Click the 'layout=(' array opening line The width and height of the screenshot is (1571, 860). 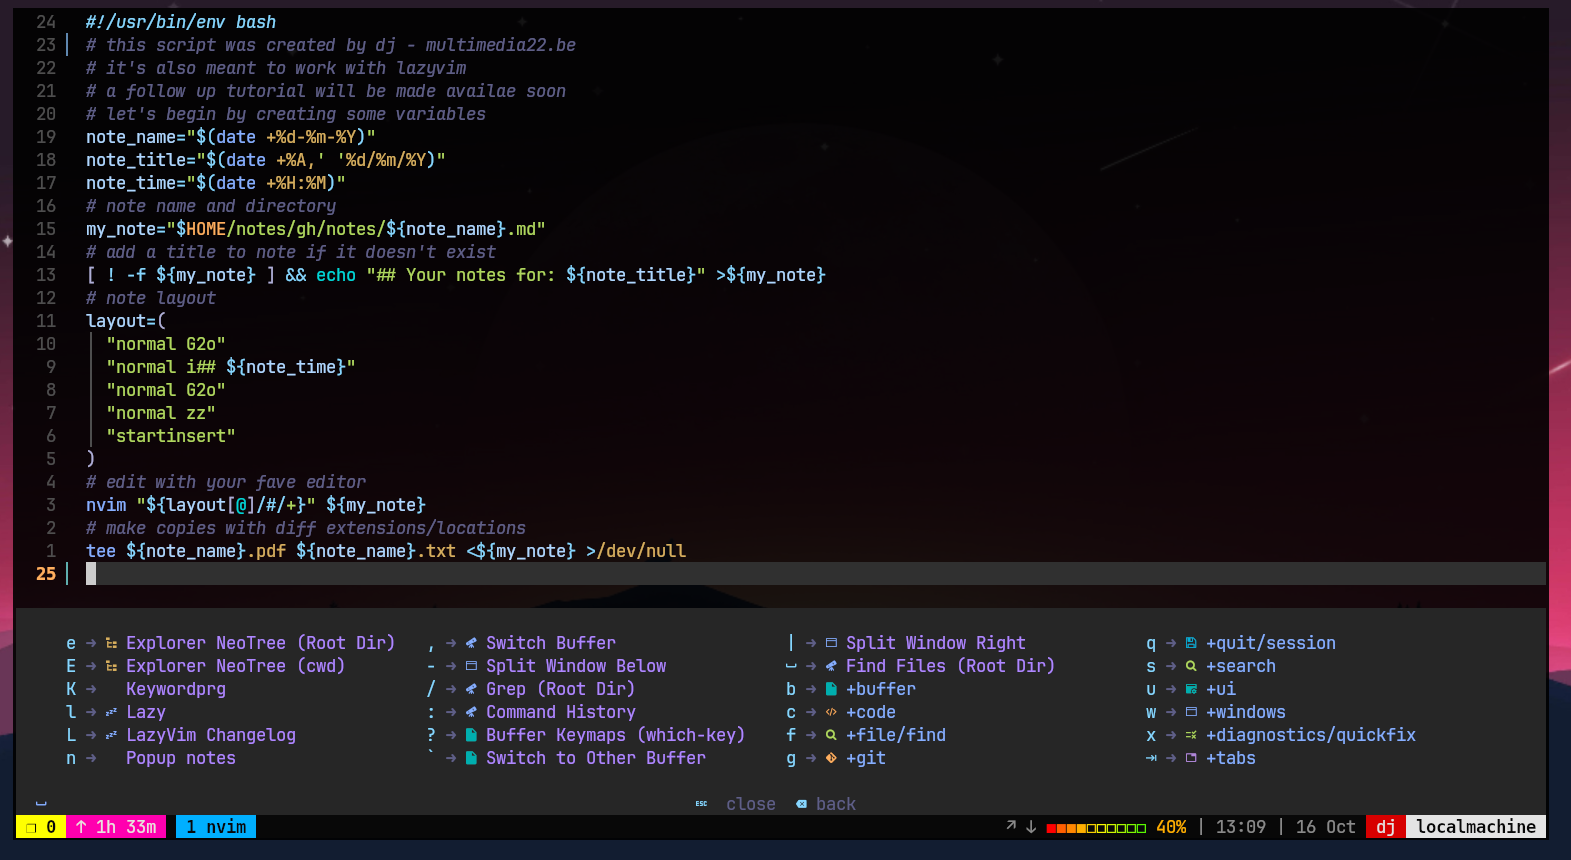coord(126,321)
